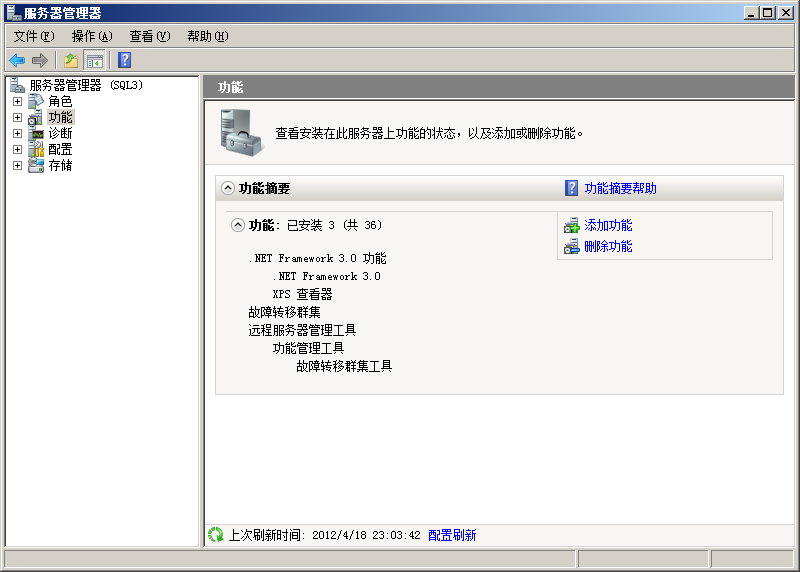The width and height of the screenshot is (800, 572).
Task: Open the 操作(A) menu
Action: (x=92, y=36)
